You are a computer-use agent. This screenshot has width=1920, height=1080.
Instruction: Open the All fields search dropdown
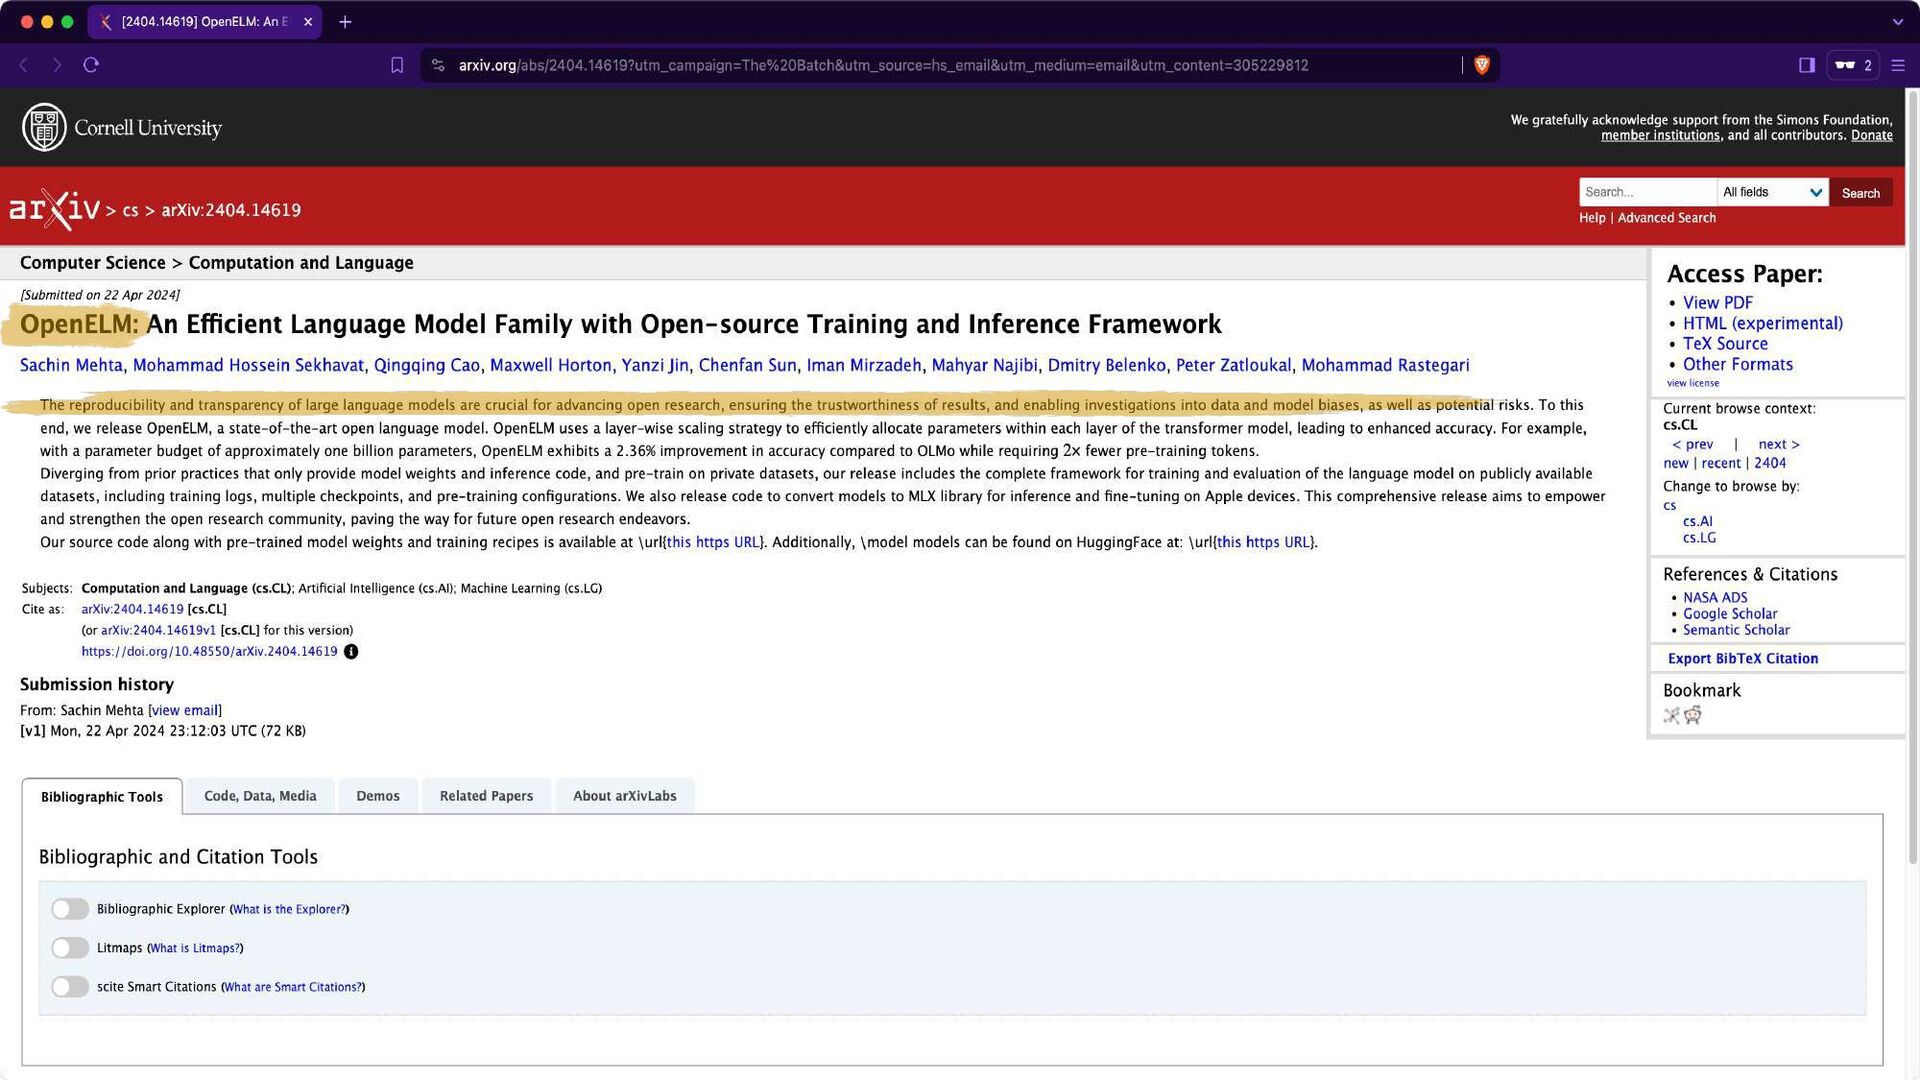1772,192
